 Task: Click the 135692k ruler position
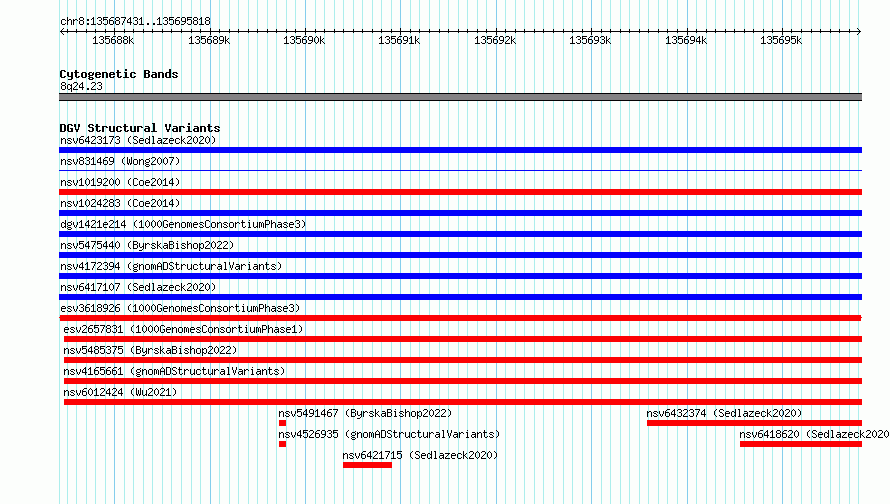click(x=496, y=40)
